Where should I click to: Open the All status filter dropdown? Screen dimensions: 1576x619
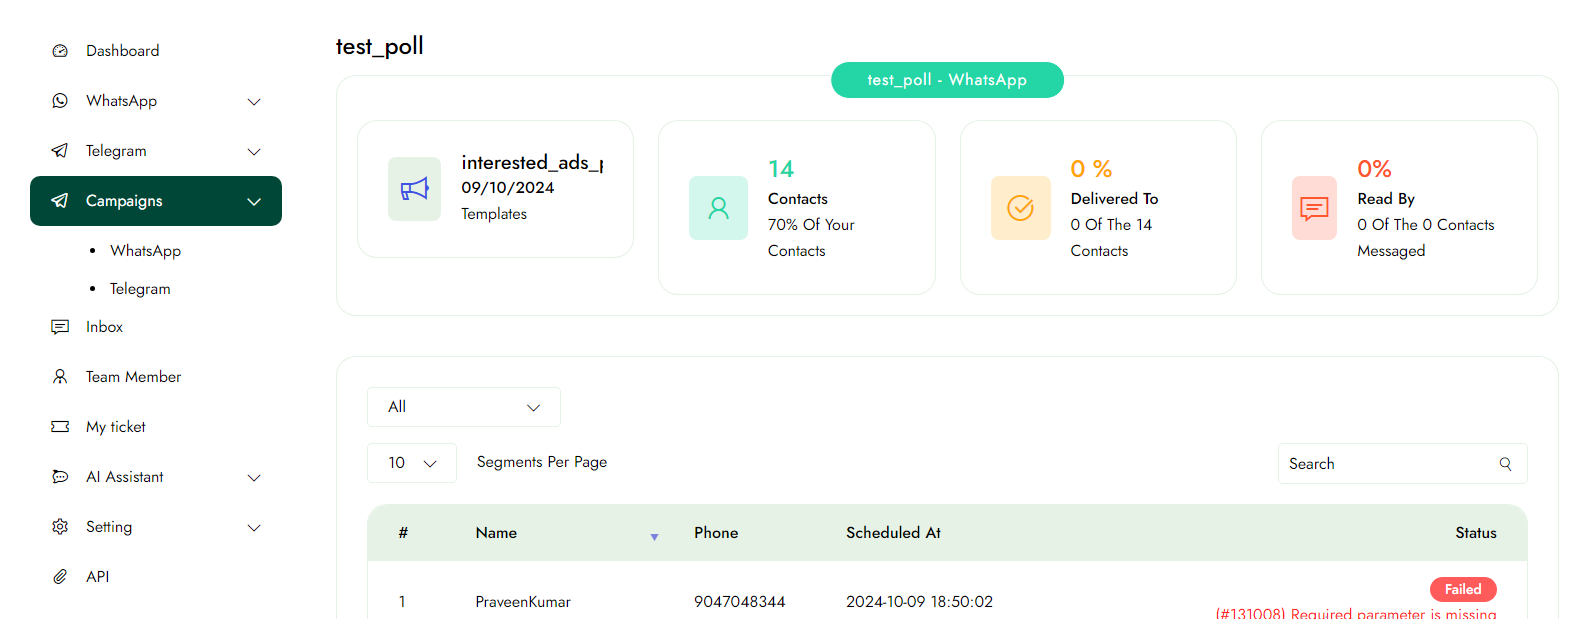(x=463, y=407)
